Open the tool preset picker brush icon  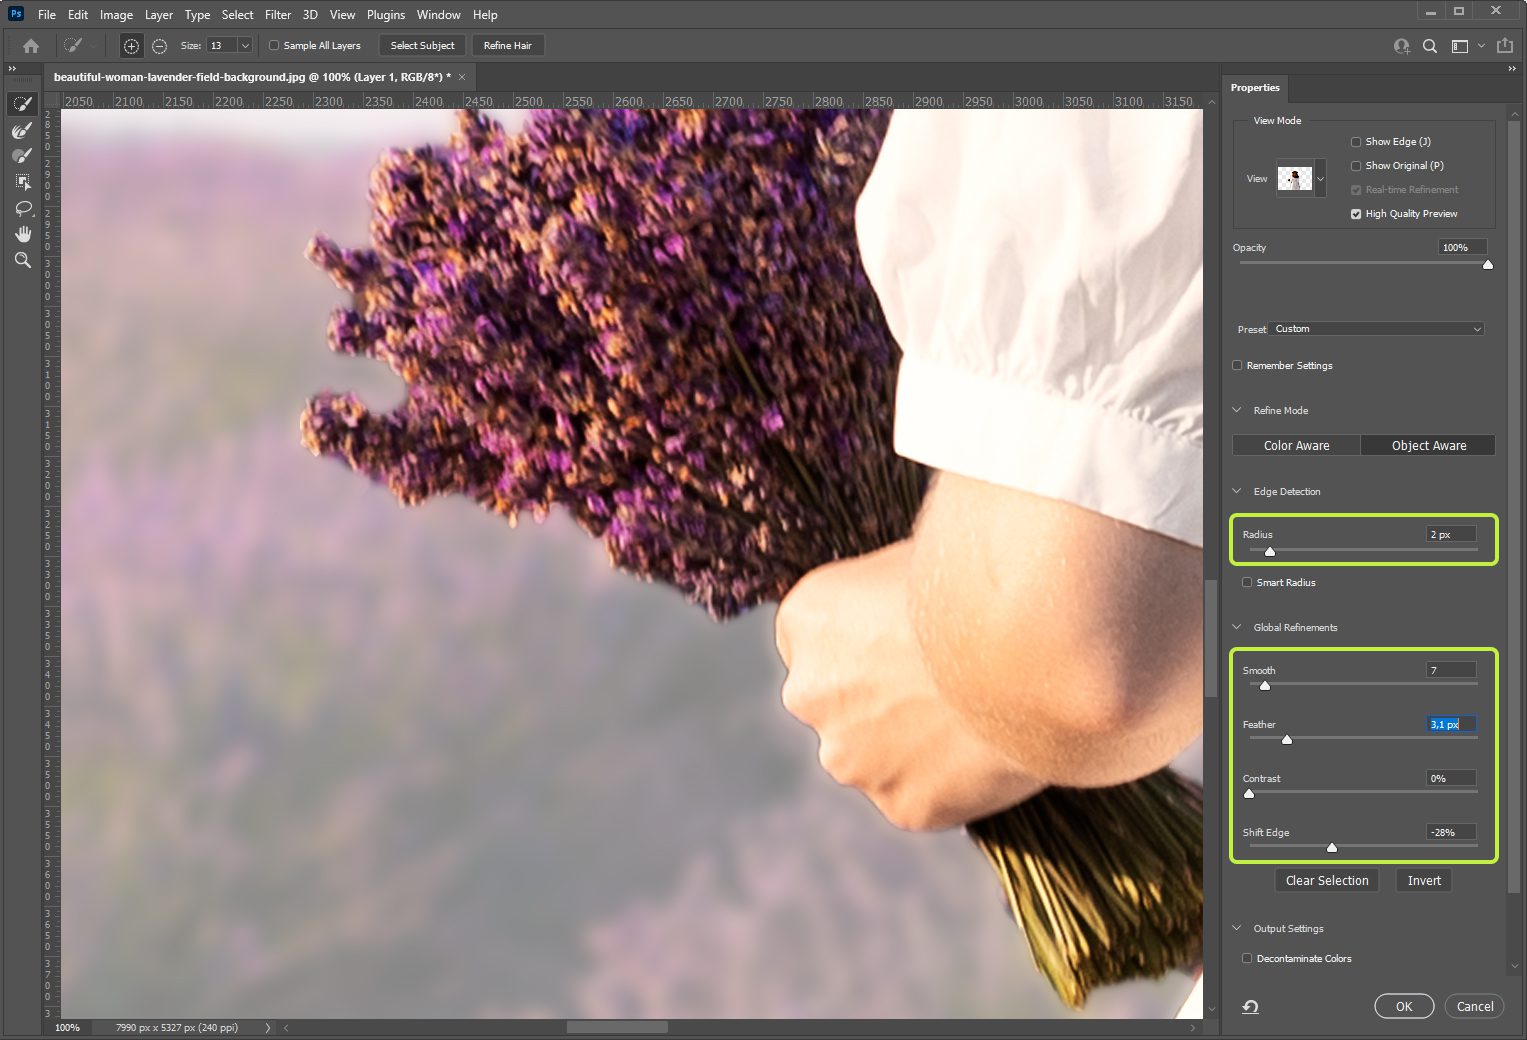pyautogui.click(x=74, y=46)
